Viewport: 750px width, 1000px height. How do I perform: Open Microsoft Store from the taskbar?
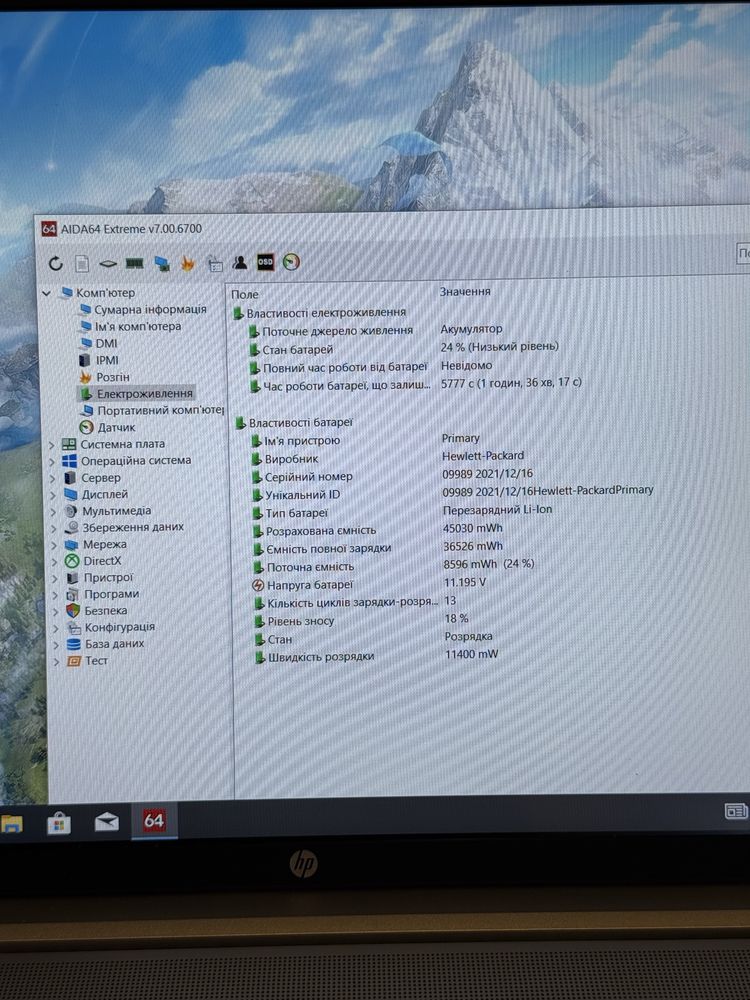click(x=59, y=823)
